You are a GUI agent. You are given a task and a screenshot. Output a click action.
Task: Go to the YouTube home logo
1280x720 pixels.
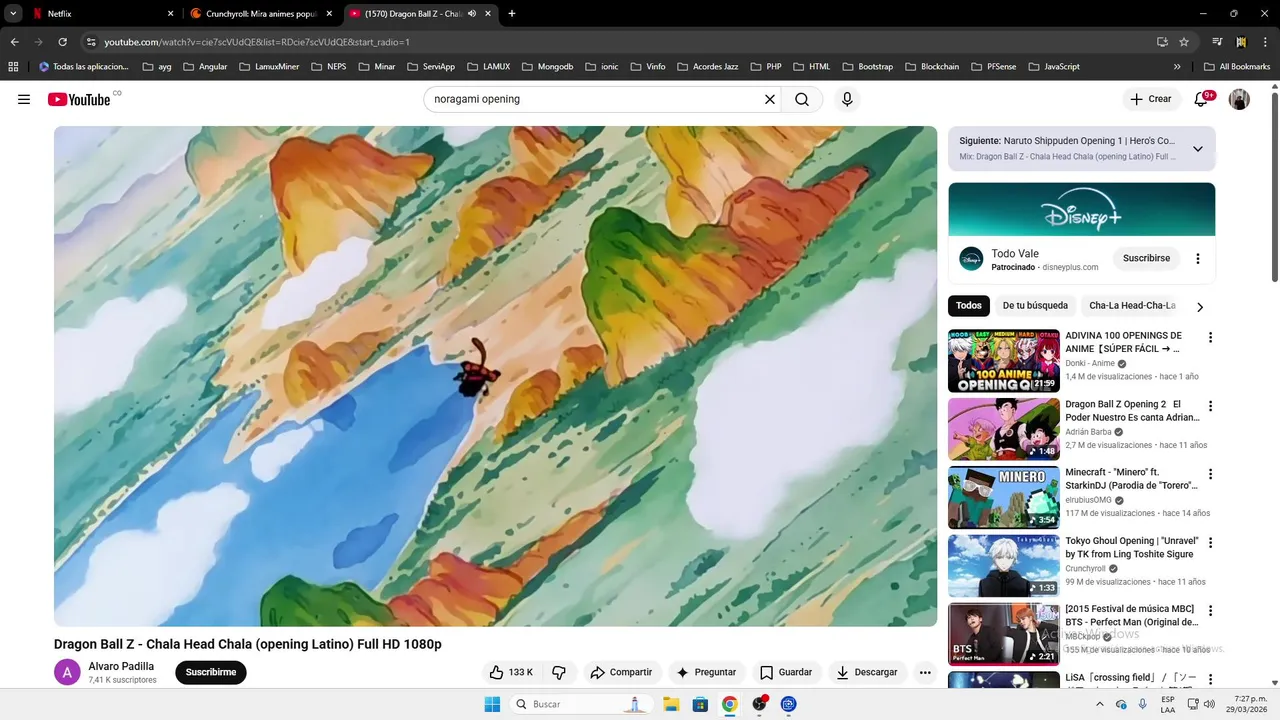click(x=79, y=99)
